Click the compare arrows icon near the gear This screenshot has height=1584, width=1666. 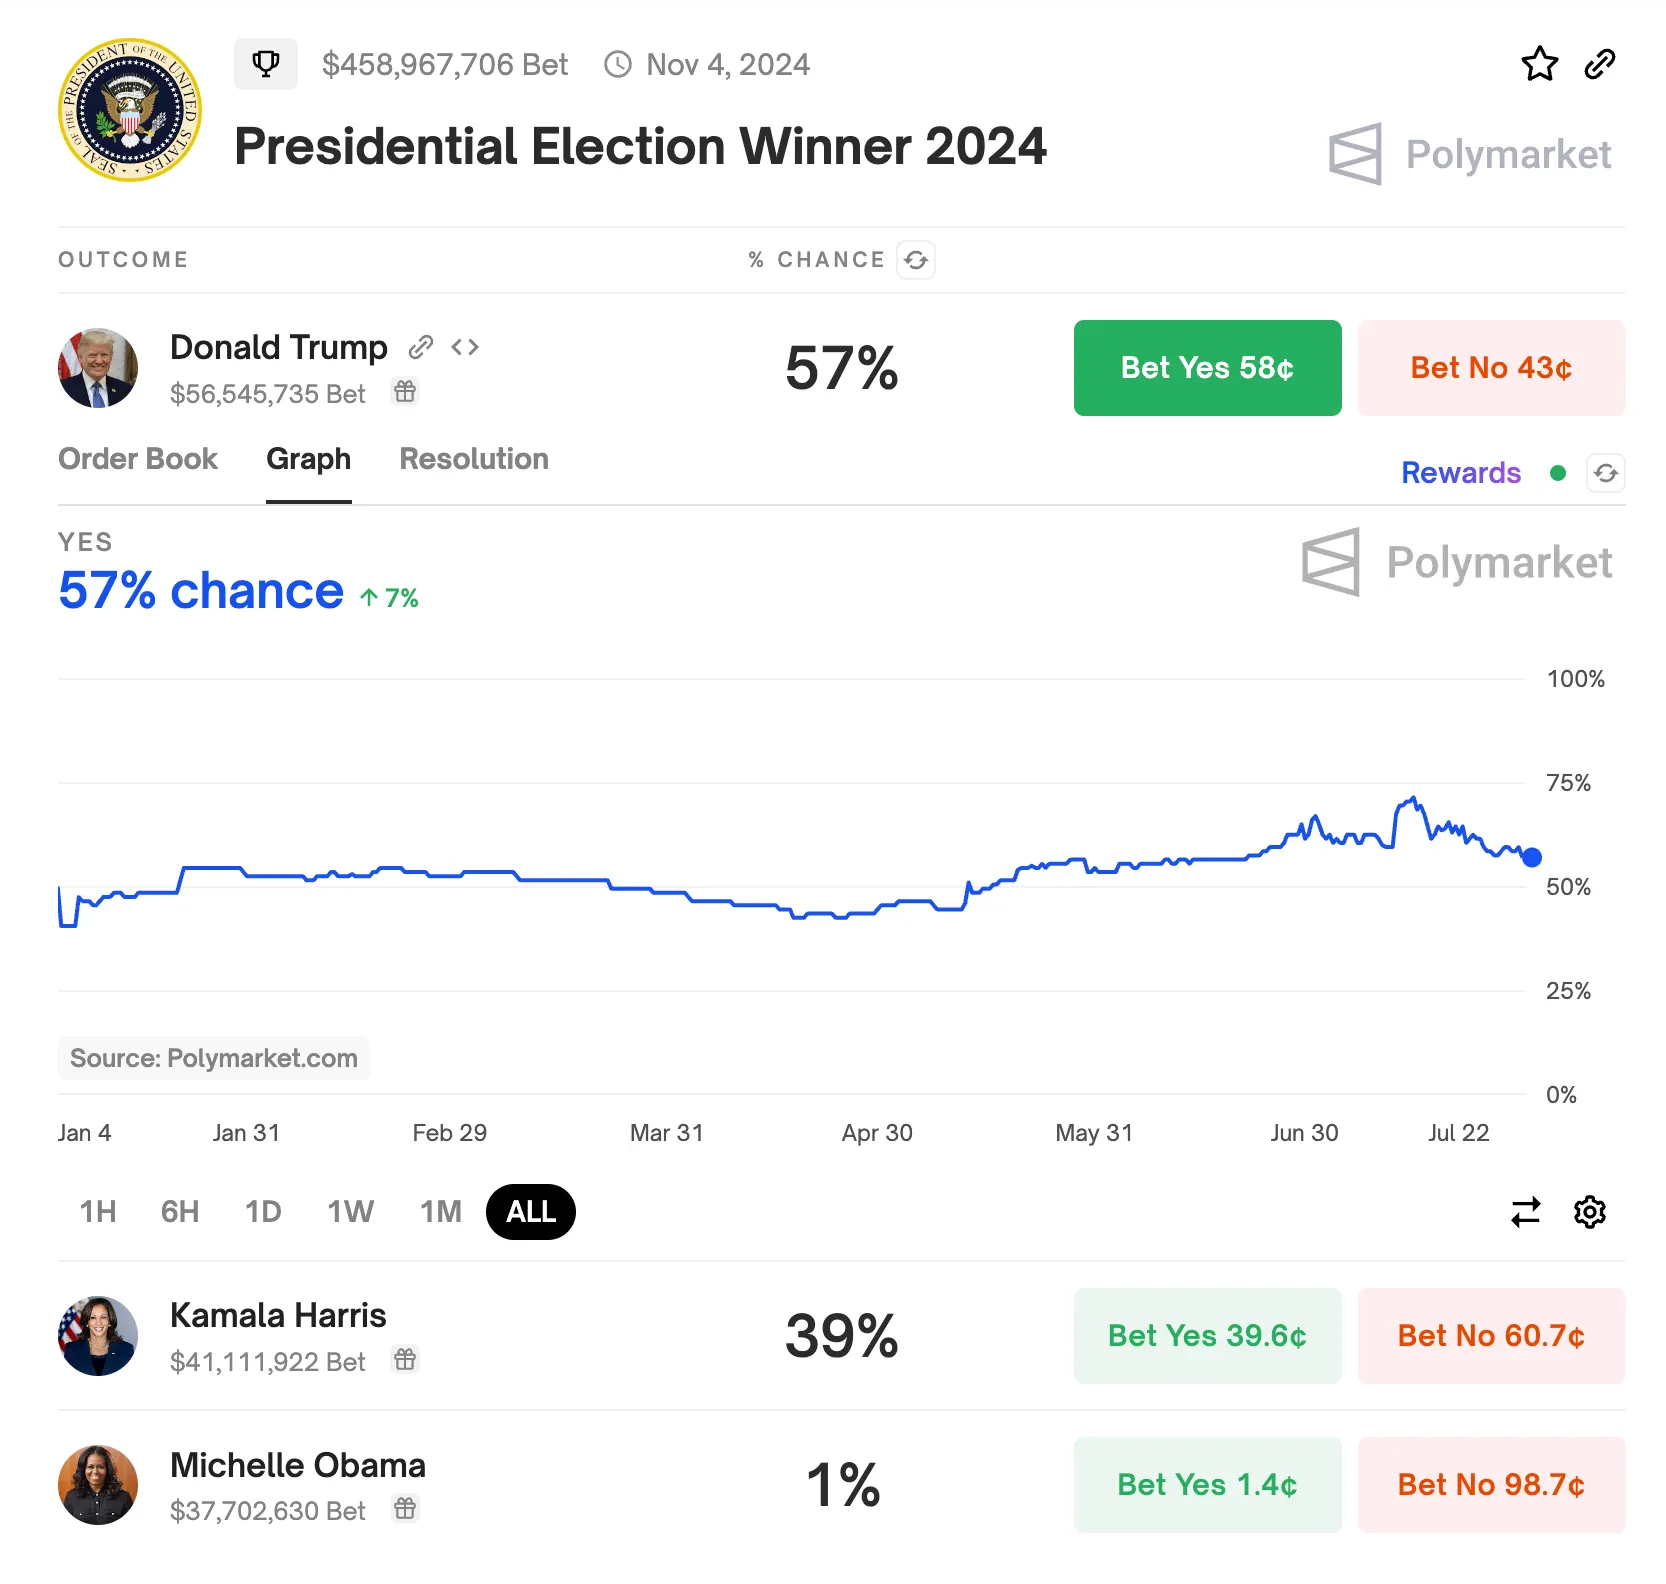click(x=1524, y=1211)
